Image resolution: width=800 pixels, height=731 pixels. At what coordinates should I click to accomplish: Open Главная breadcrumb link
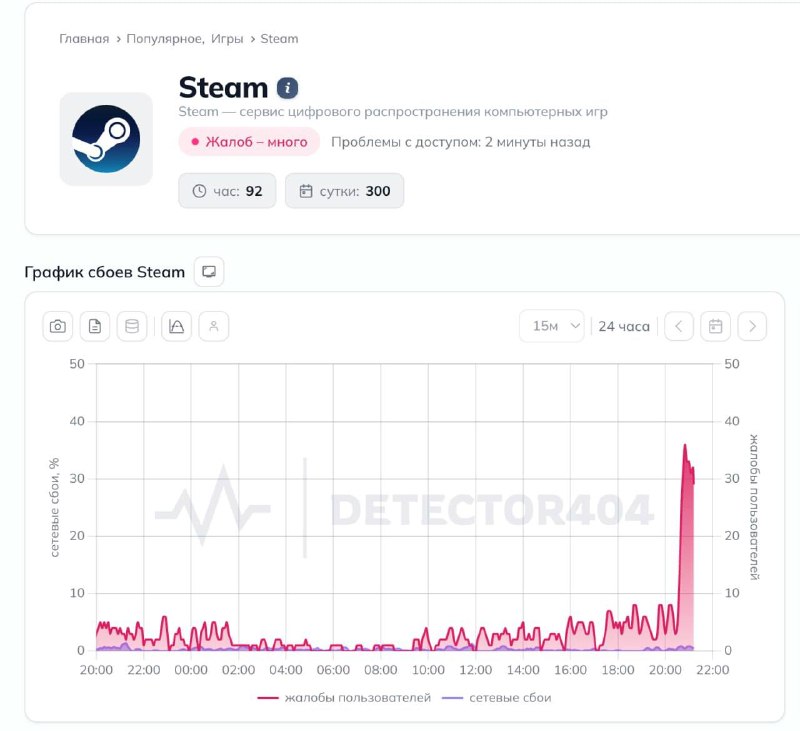(x=84, y=39)
